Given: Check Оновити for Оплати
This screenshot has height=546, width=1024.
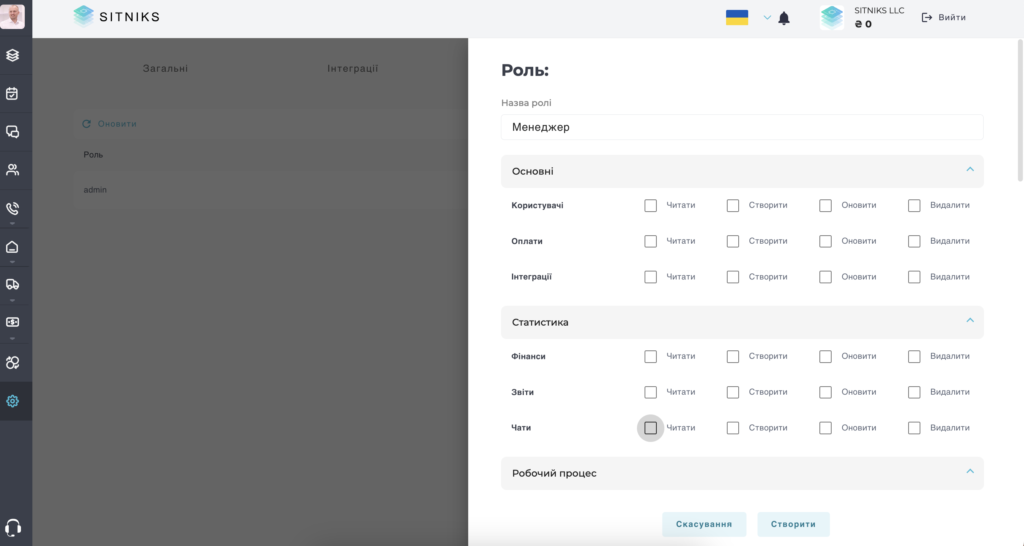Looking at the screenshot, I should [x=825, y=241].
